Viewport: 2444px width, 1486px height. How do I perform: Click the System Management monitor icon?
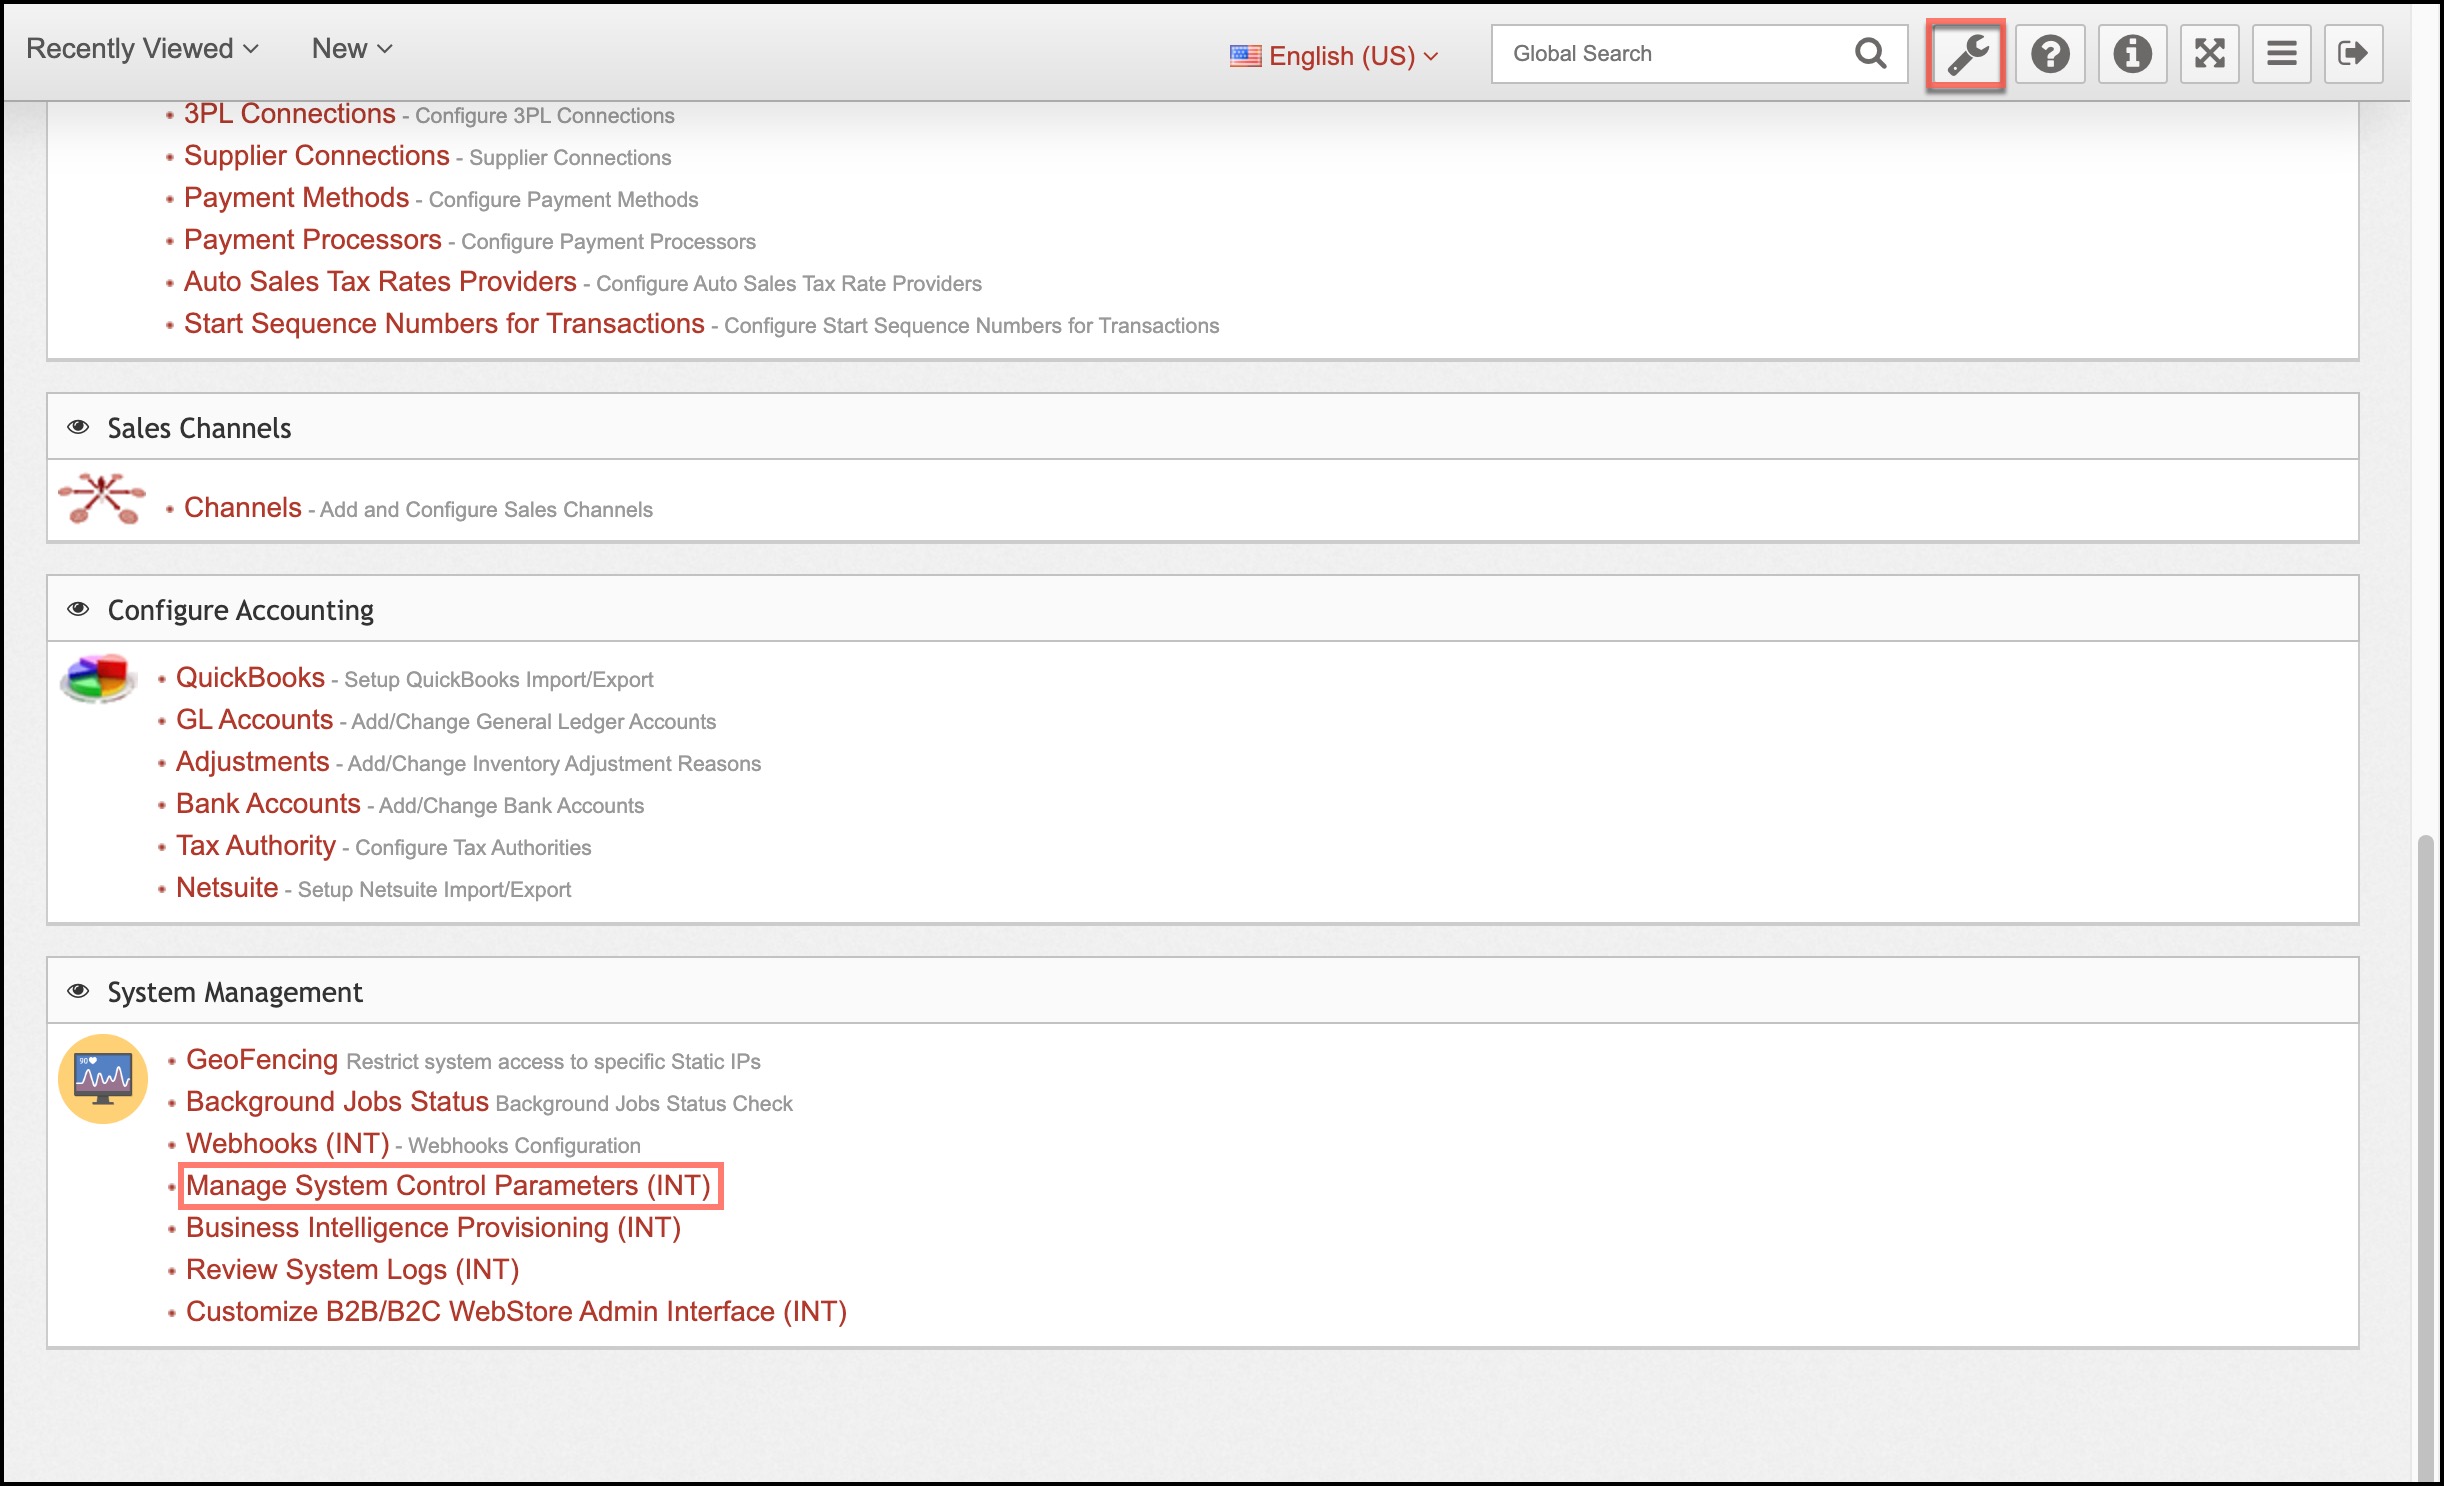click(103, 1078)
